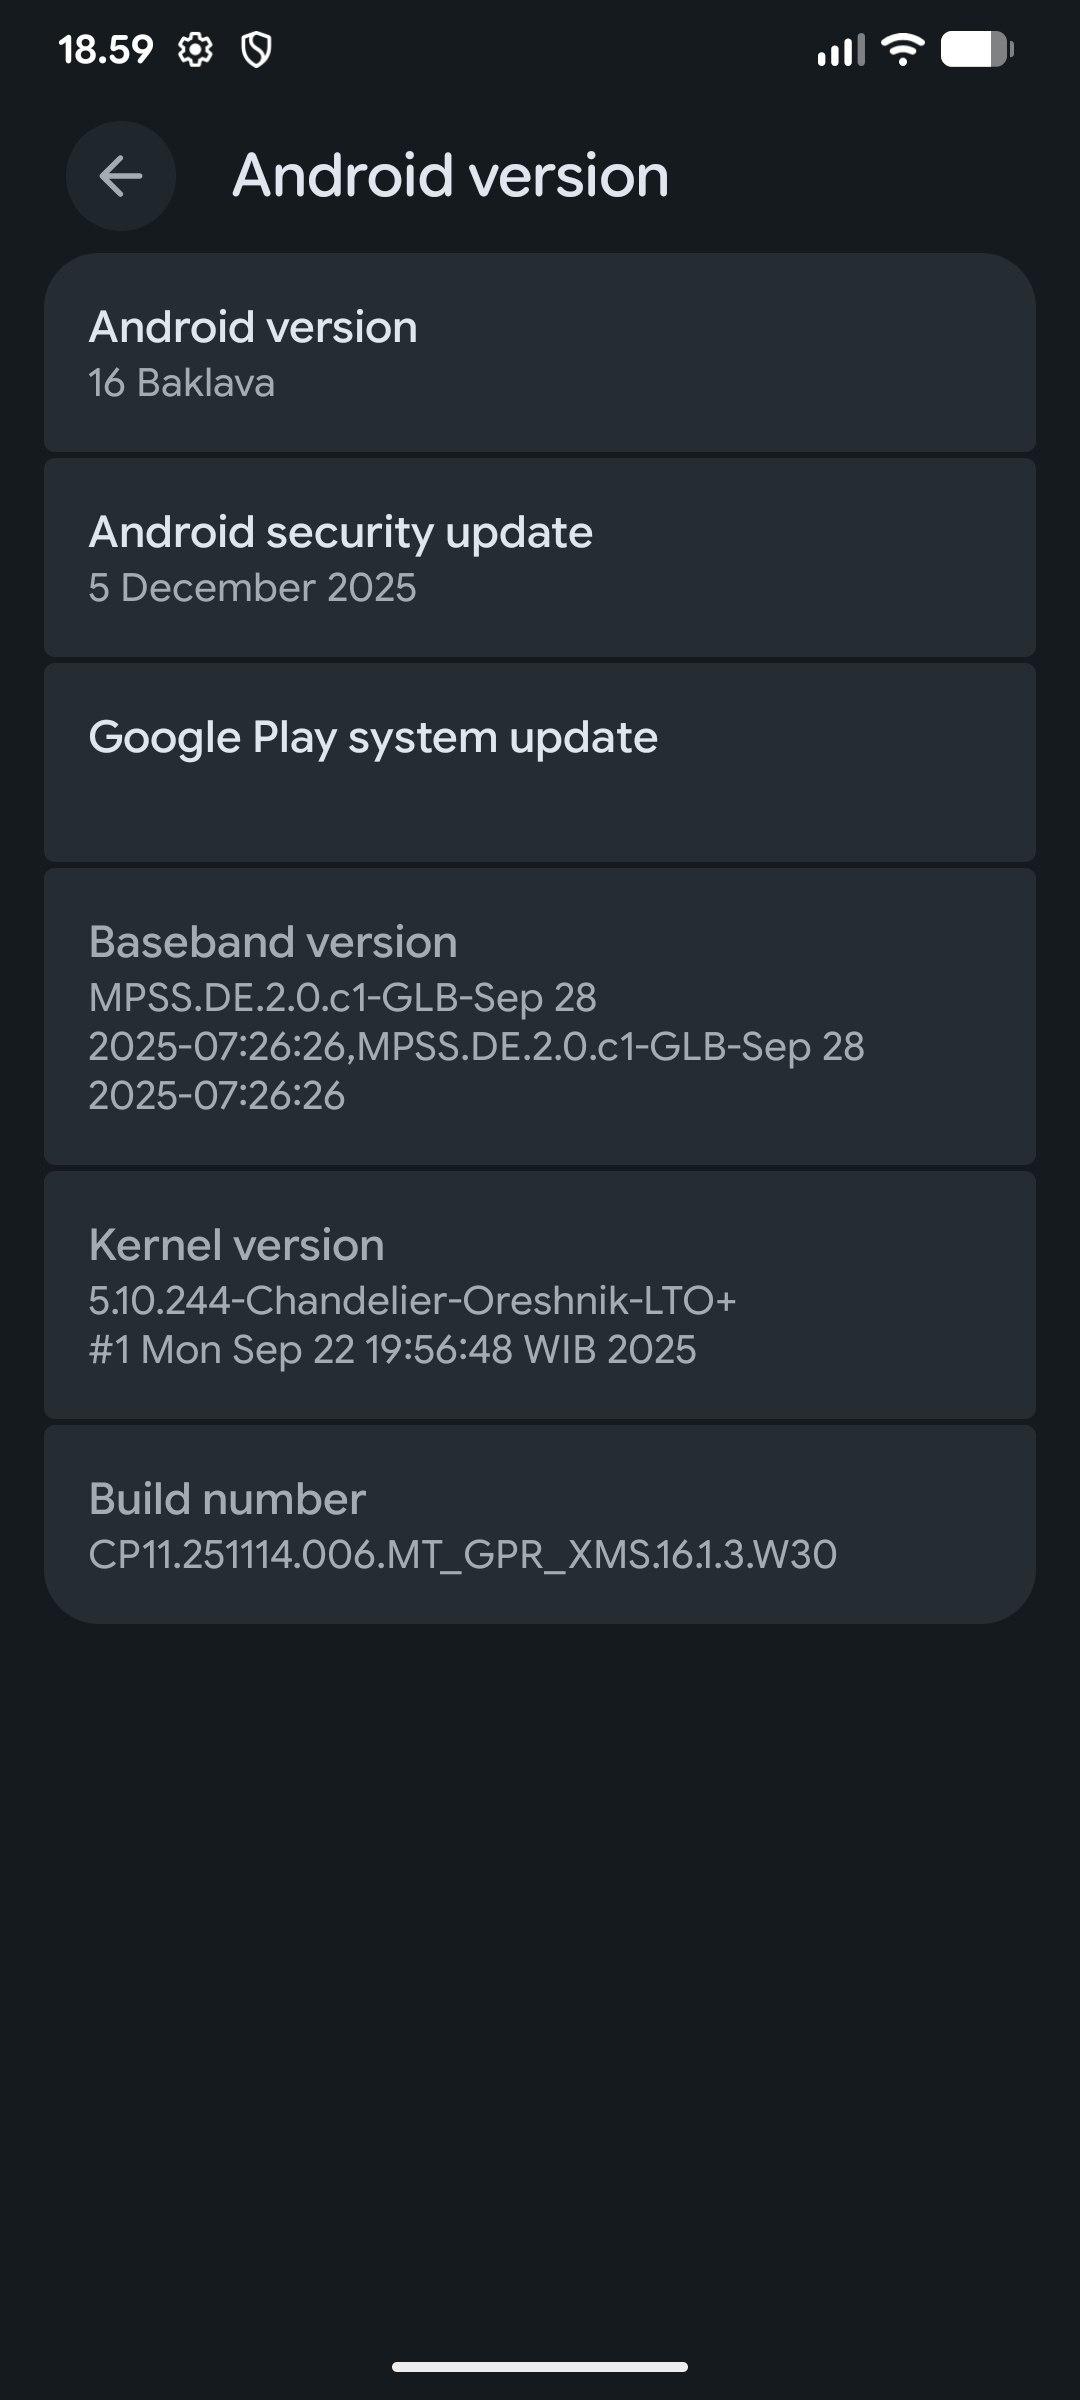Tap the Wi-Fi status icon

[902, 49]
